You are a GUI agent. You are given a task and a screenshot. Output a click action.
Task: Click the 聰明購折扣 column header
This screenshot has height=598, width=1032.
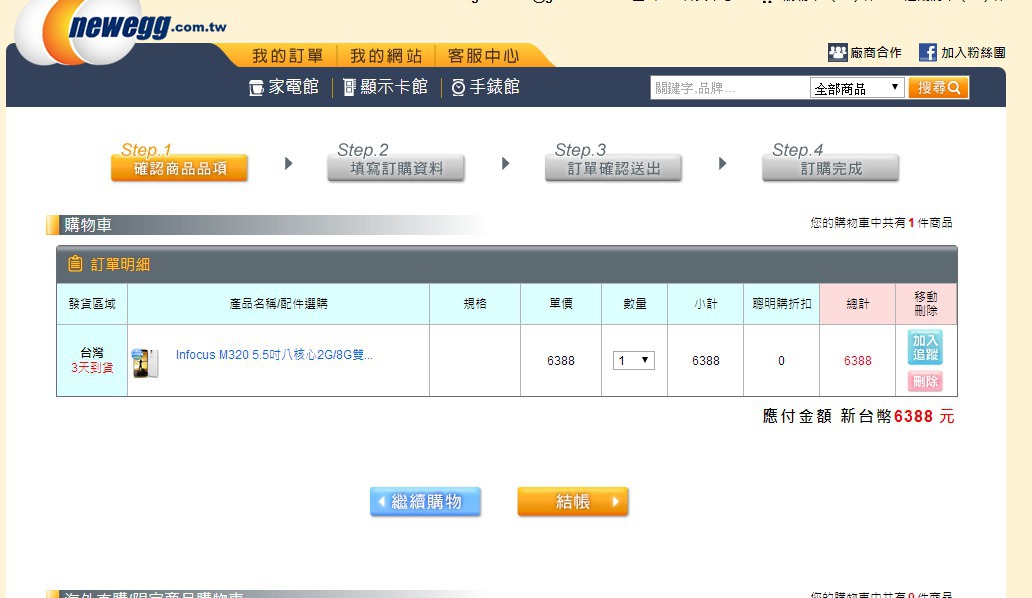[781, 304]
